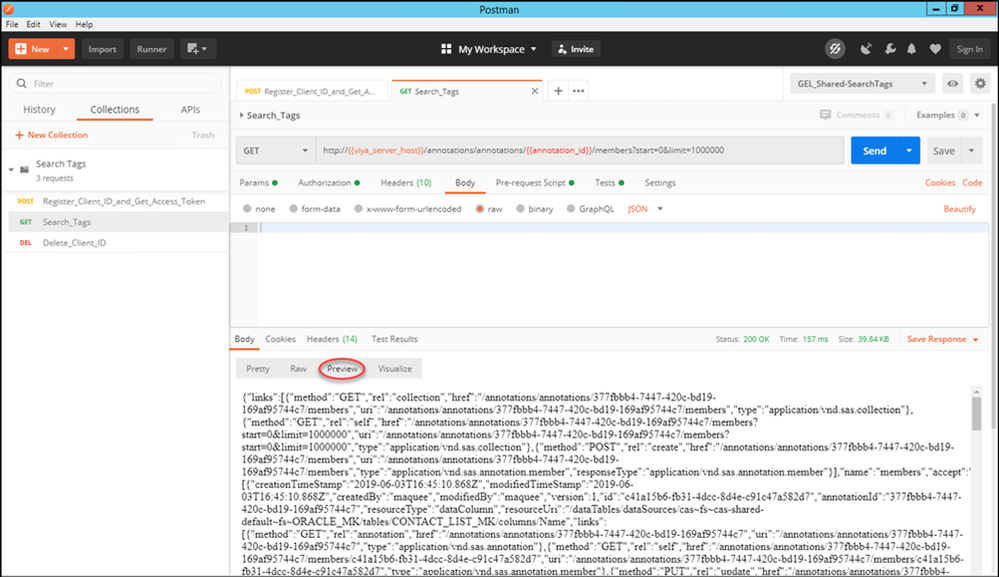Click the search magnifier in Filter
The image size is (999, 577).
point(22,83)
